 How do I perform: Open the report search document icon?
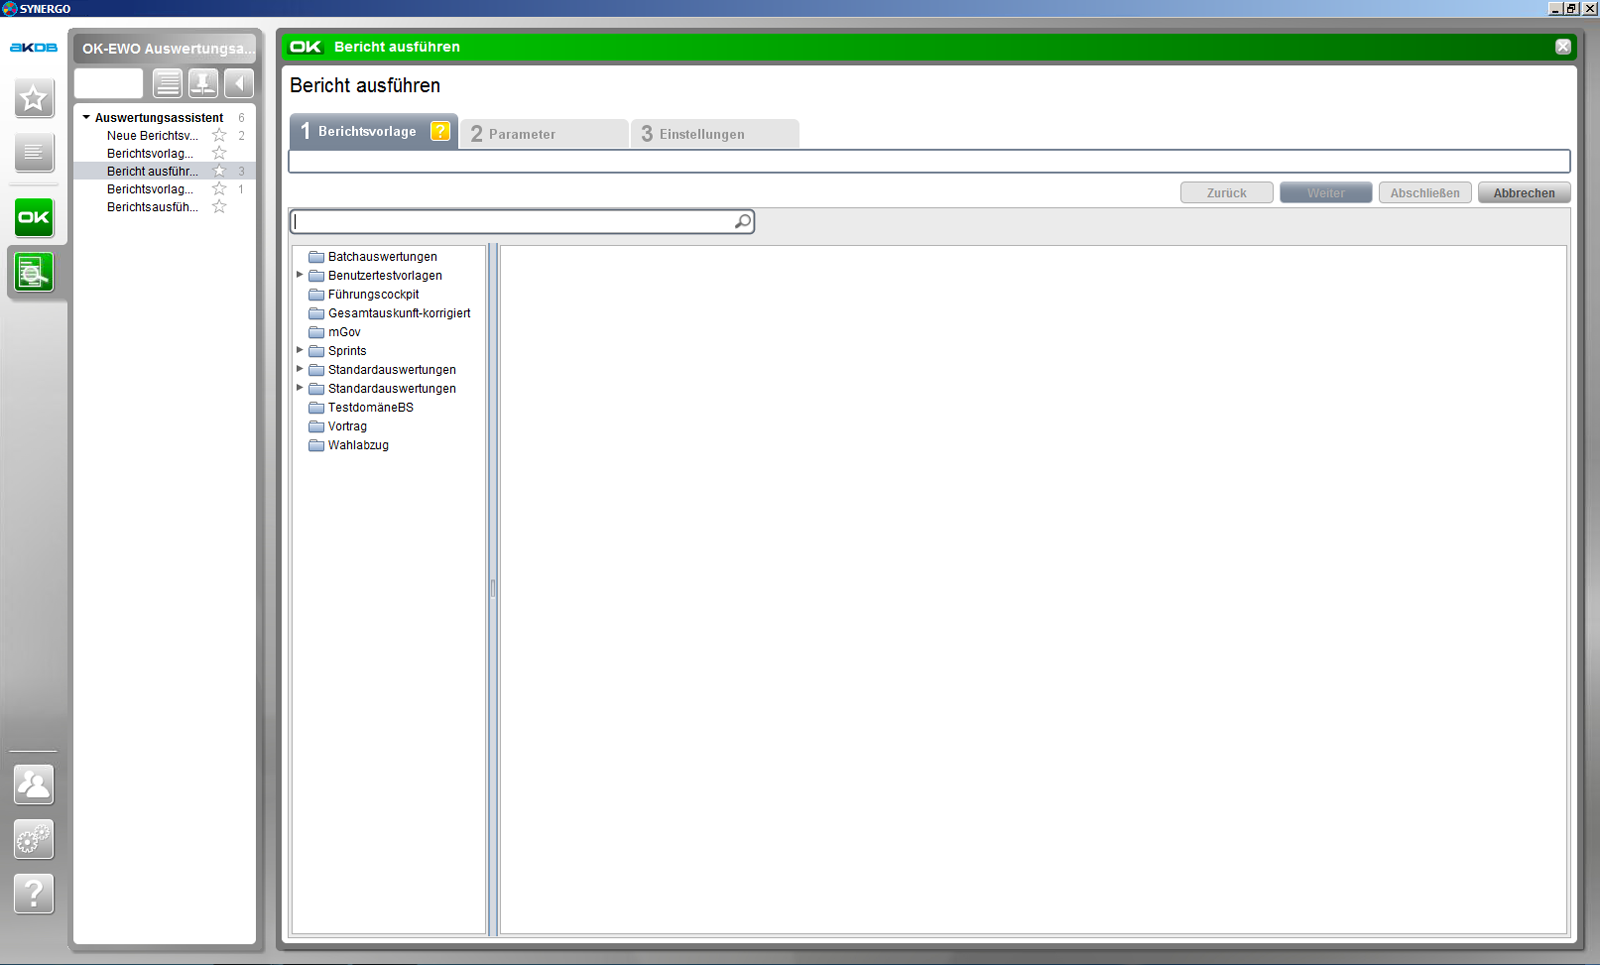[x=33, y=272]
